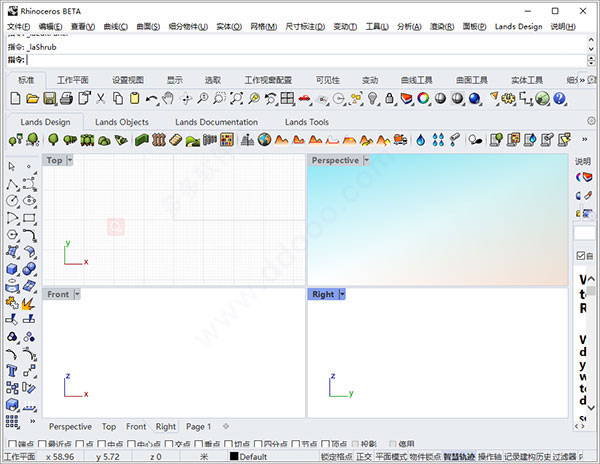Add a new layout with the plus tab
The height and width of the screenshot is (464, 600).
click(x=226, y=426)
